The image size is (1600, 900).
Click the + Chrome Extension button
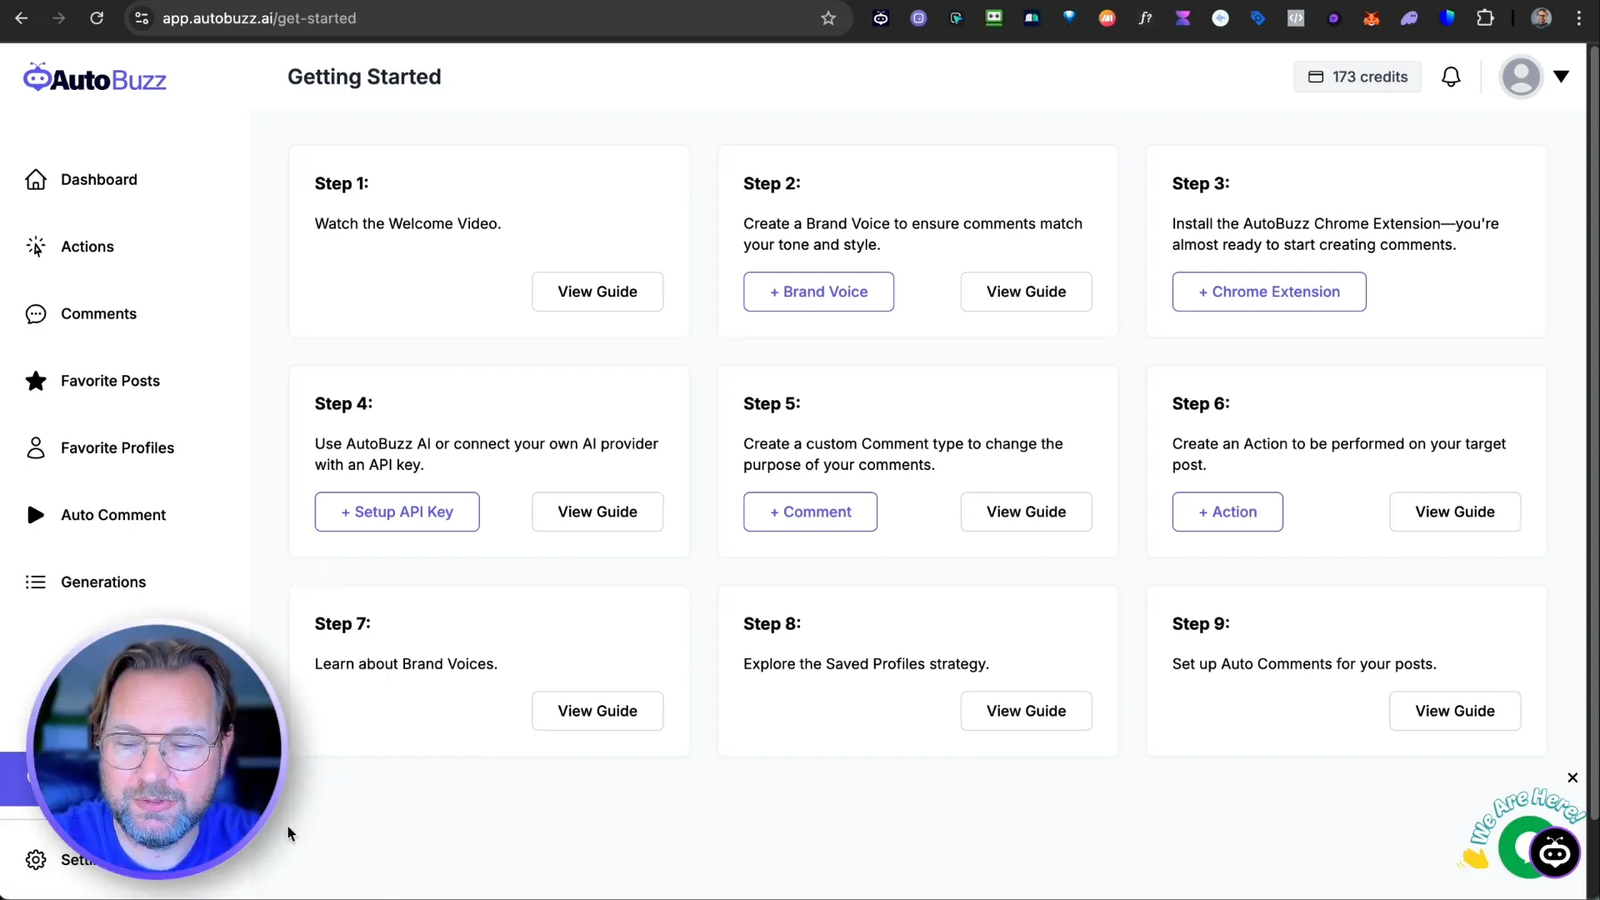pyautogui.click(x=1269, y=292)
